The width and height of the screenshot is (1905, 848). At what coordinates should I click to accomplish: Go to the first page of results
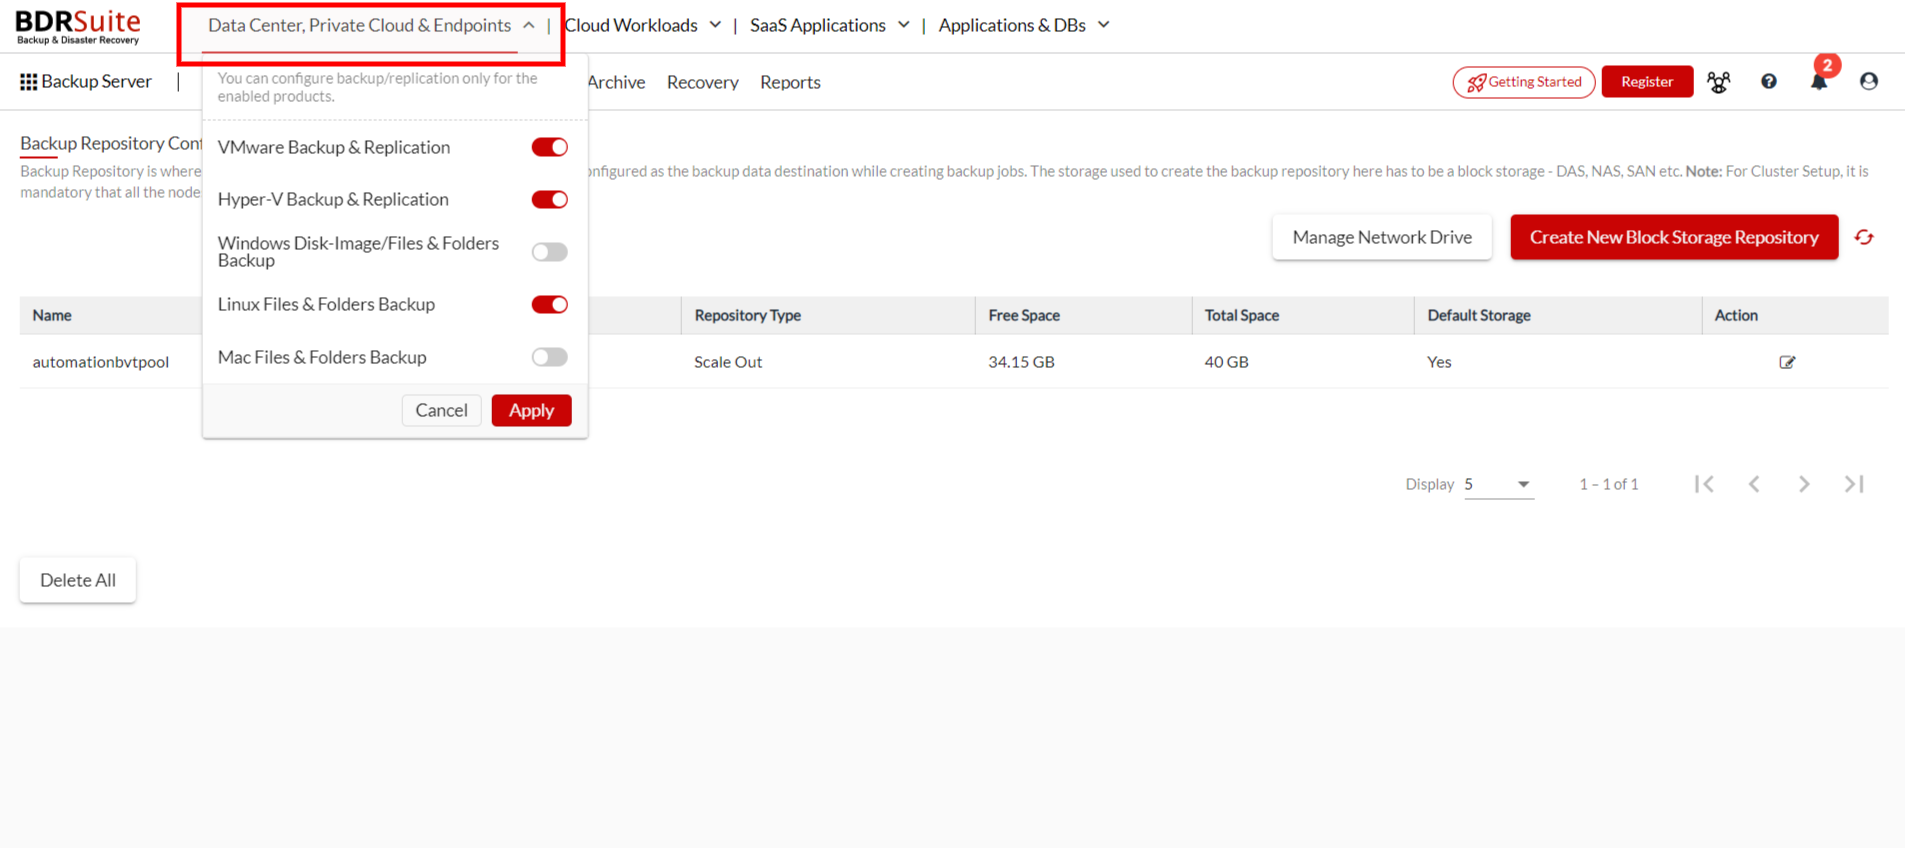tap(1705, 484)
